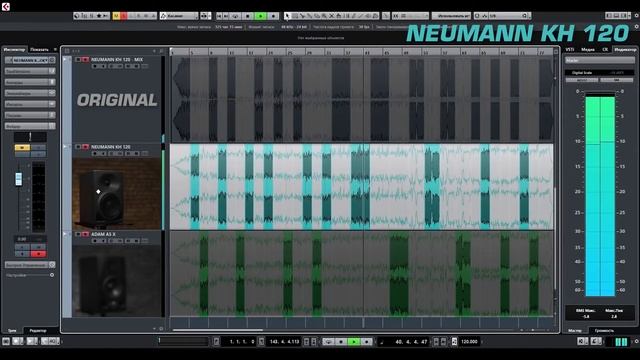Toggle the red record enable button in the inspector
640x360 pixels.
coord(38,254)
